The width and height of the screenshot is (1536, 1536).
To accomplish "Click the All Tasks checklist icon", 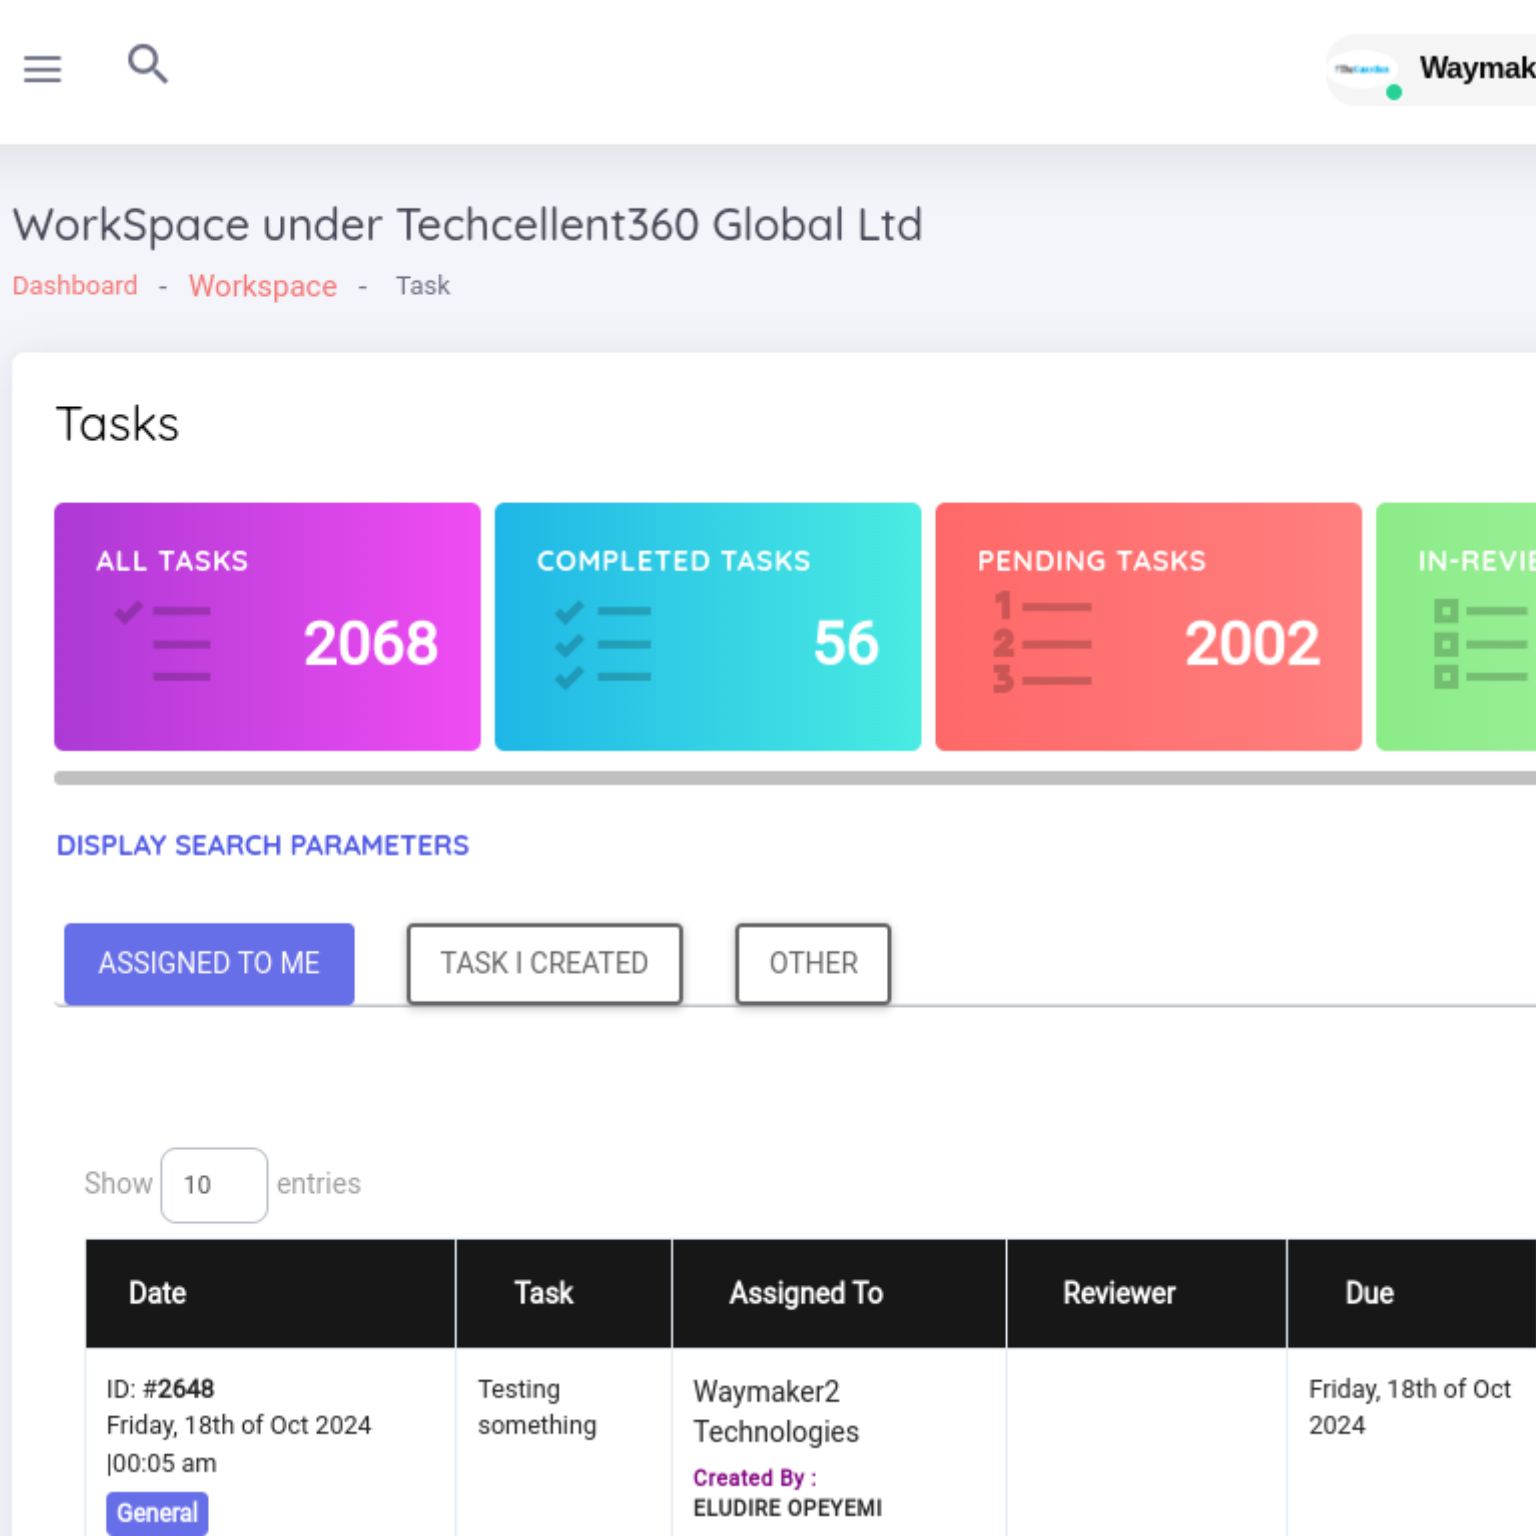I will tap(163, 642).
